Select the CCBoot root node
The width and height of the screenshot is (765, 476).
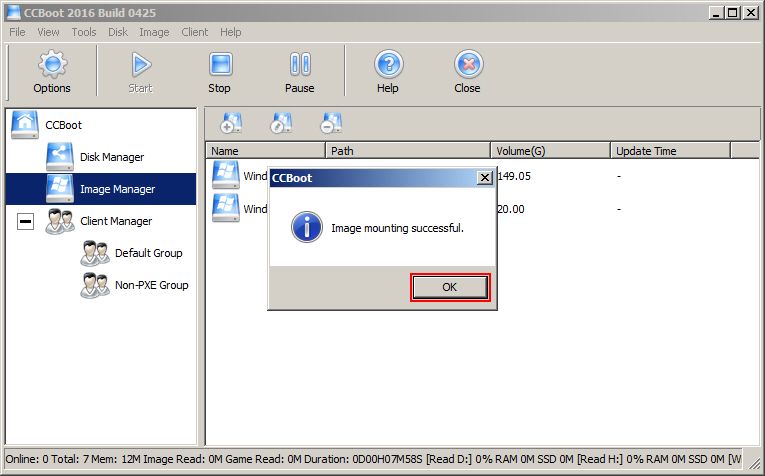point(63,125)
